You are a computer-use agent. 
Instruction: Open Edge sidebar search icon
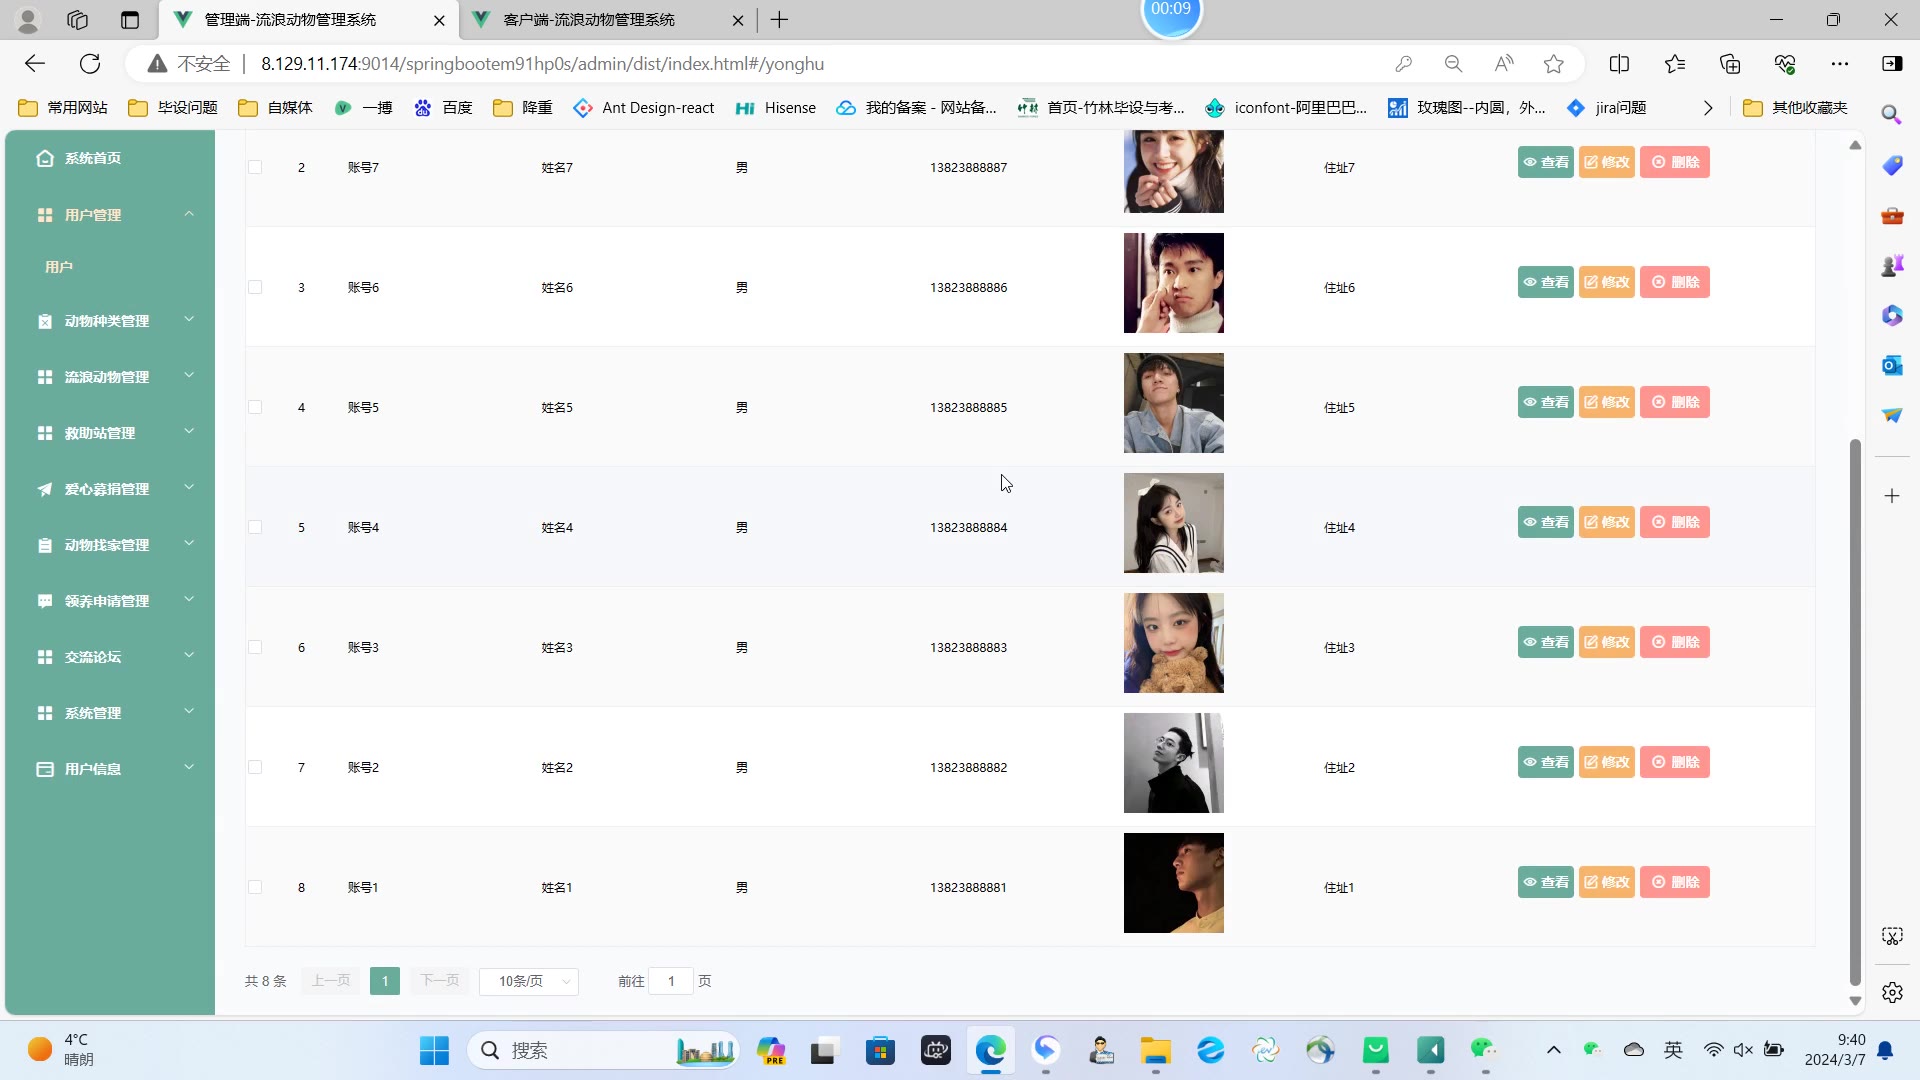[1891, 115]
